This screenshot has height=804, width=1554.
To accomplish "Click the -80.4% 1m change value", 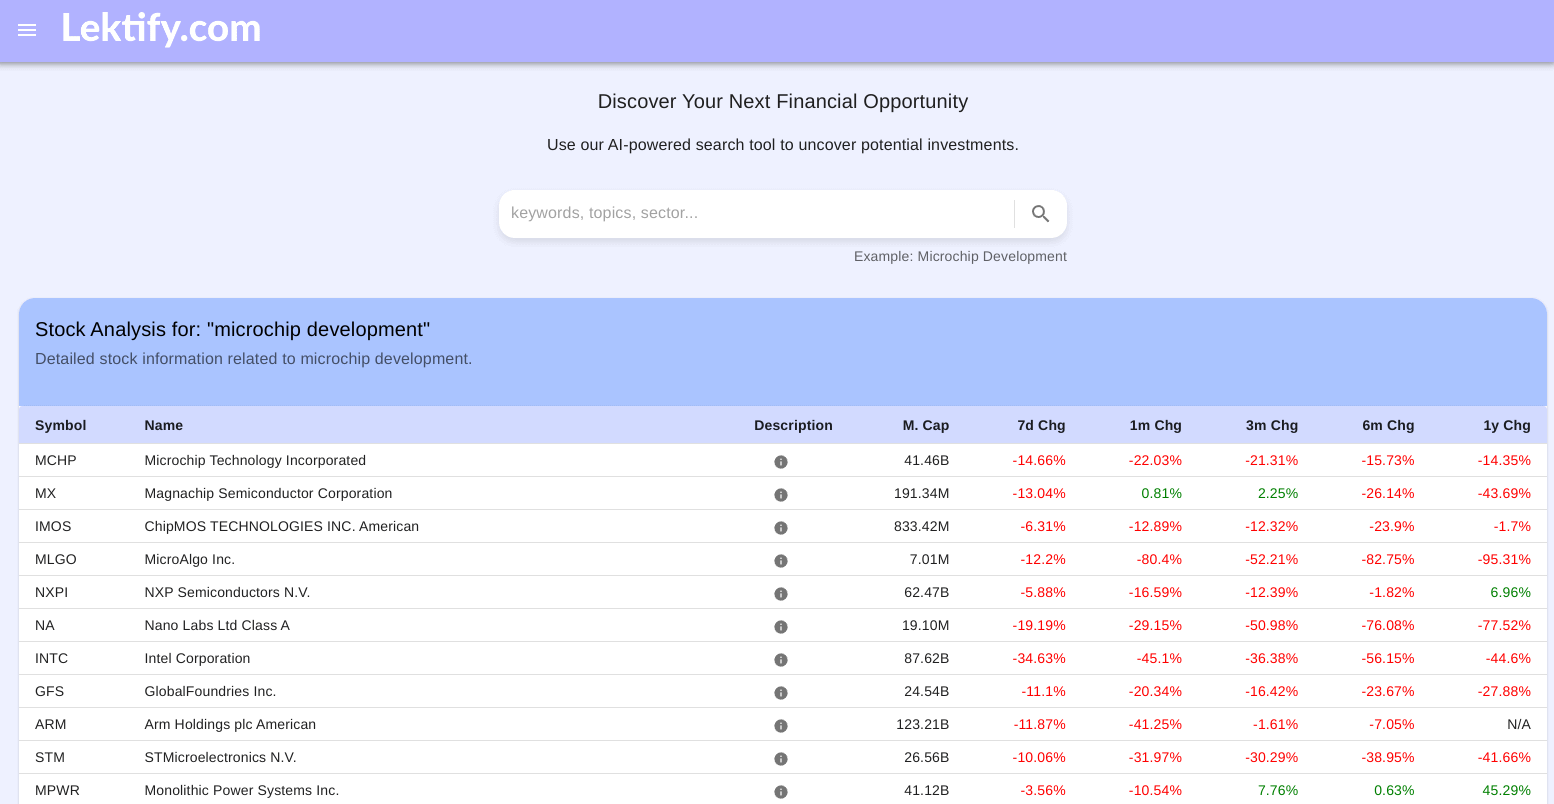I will (x=1159, y=559).
